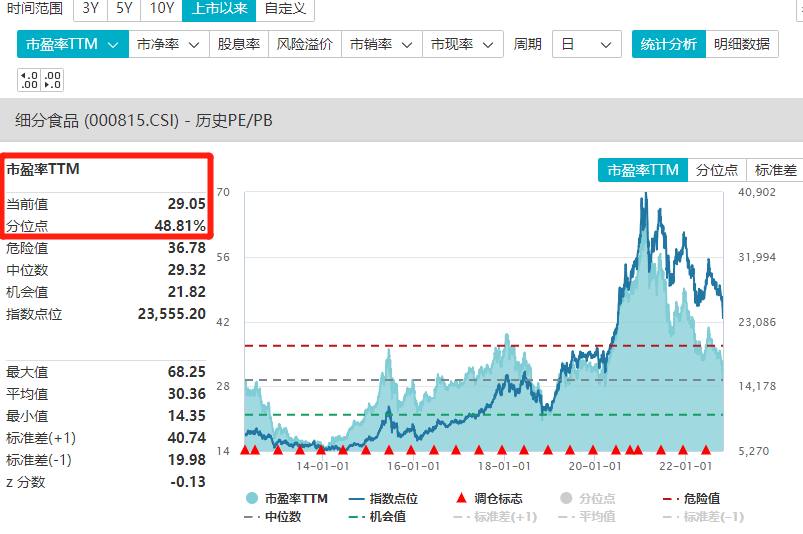The width and height of the screenshot is (803, 534).
Task: Switch to the 分位点 chart tab
Action: (717, 170)
